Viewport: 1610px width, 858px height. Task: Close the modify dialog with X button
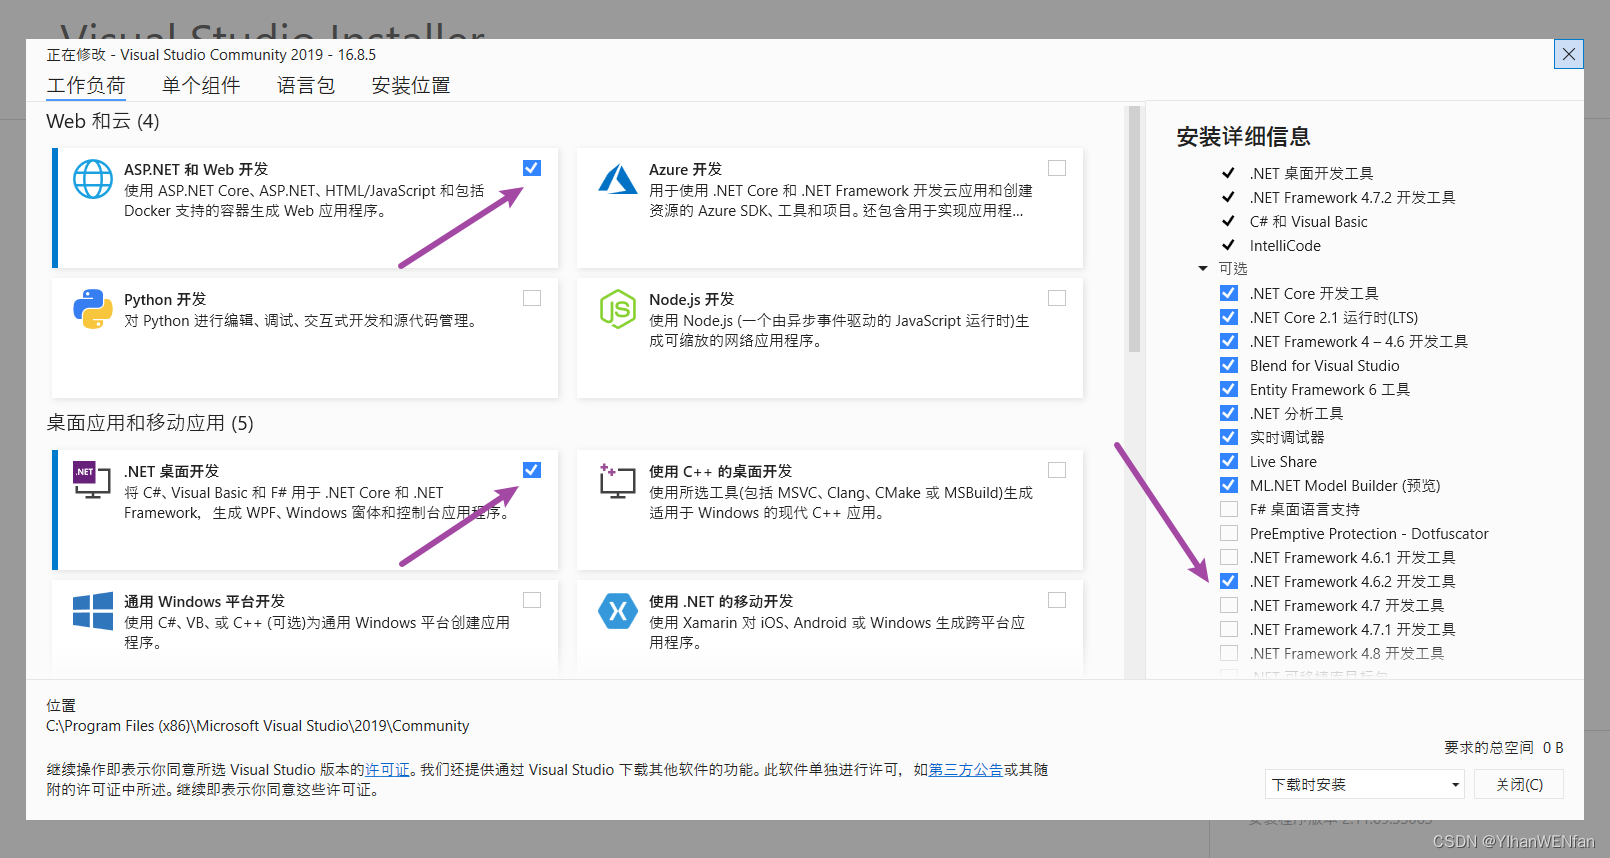pyautogui.click(x=1568, y=54)
